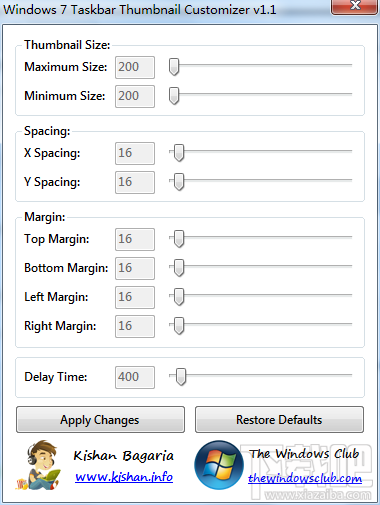Click the Delay Time value field
The width and height of the screenshot is (380, 505).
pos(135,377)
